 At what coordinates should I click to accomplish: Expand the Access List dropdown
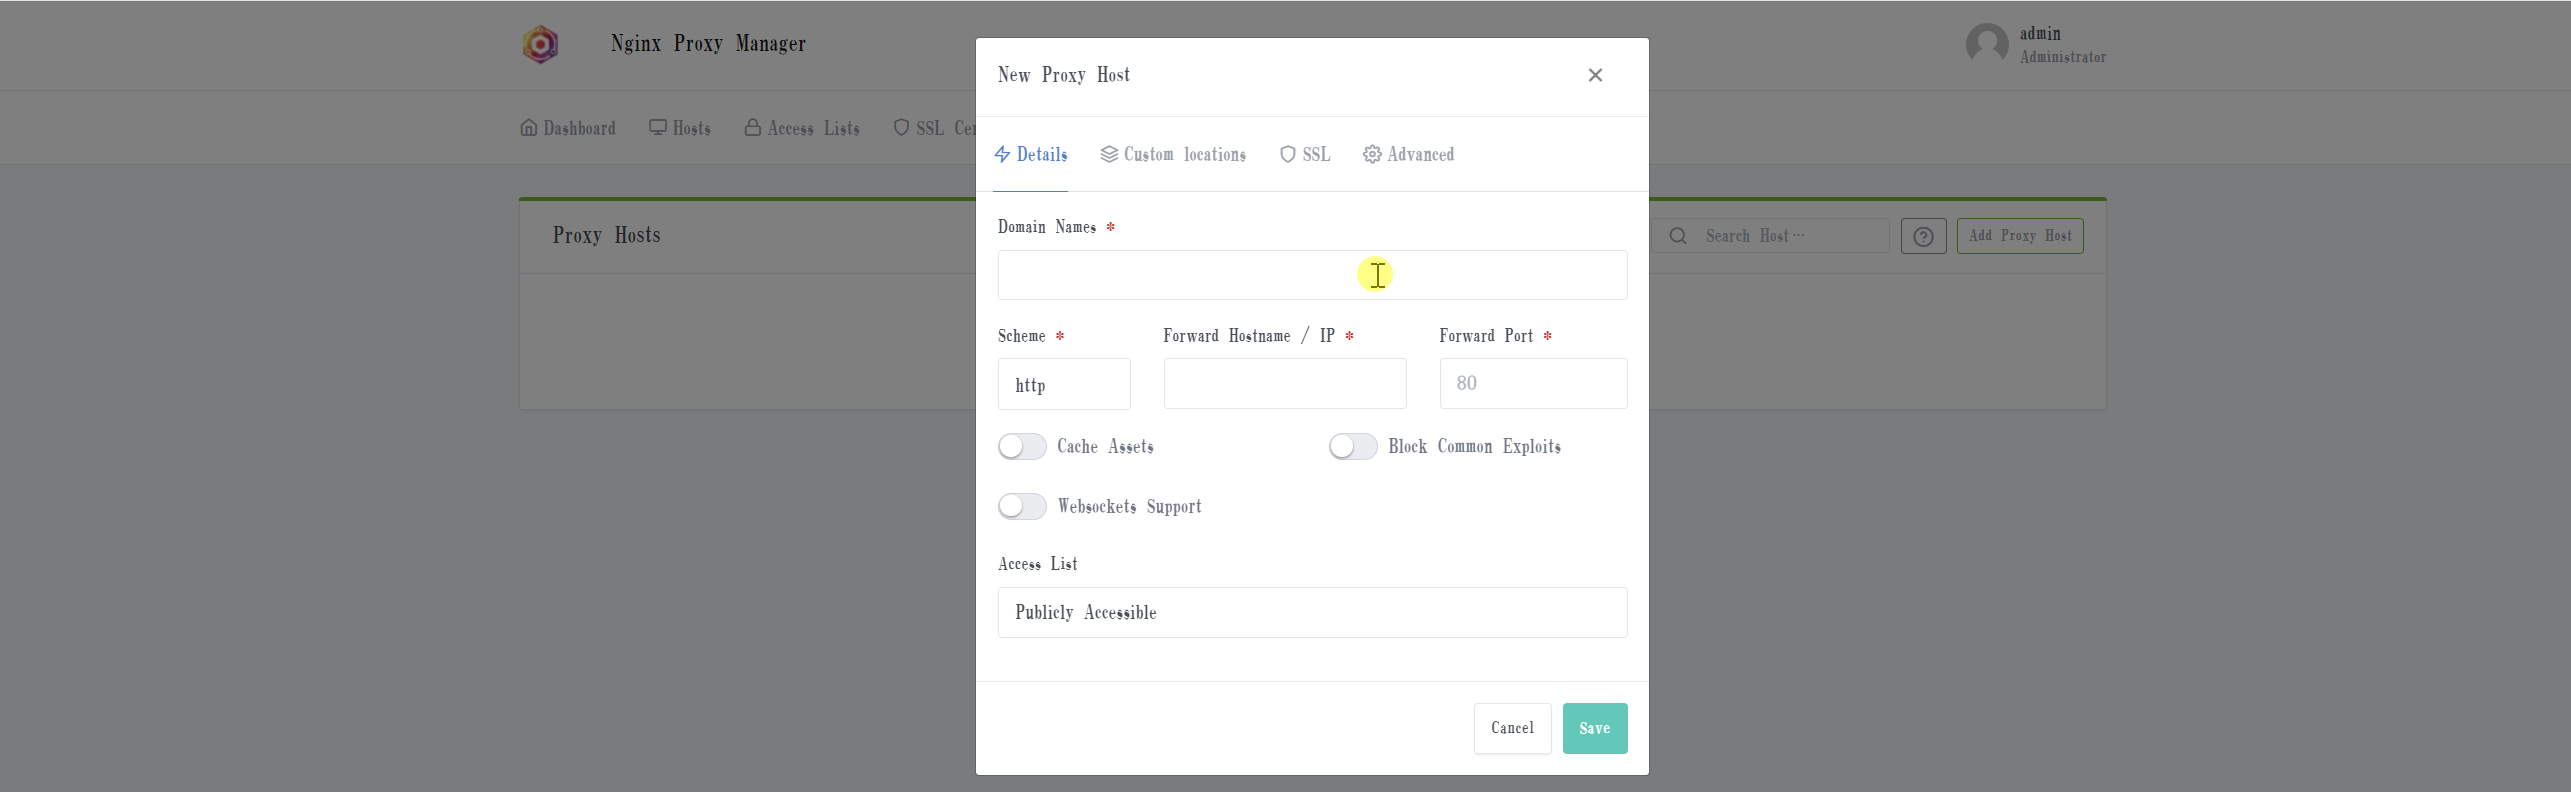[1311, 613]
